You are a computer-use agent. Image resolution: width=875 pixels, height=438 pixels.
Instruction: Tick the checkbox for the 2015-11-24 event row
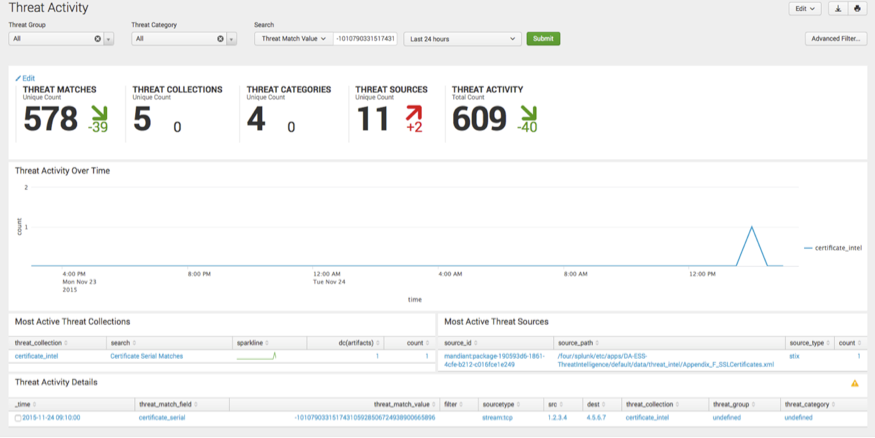coord(18,418)
